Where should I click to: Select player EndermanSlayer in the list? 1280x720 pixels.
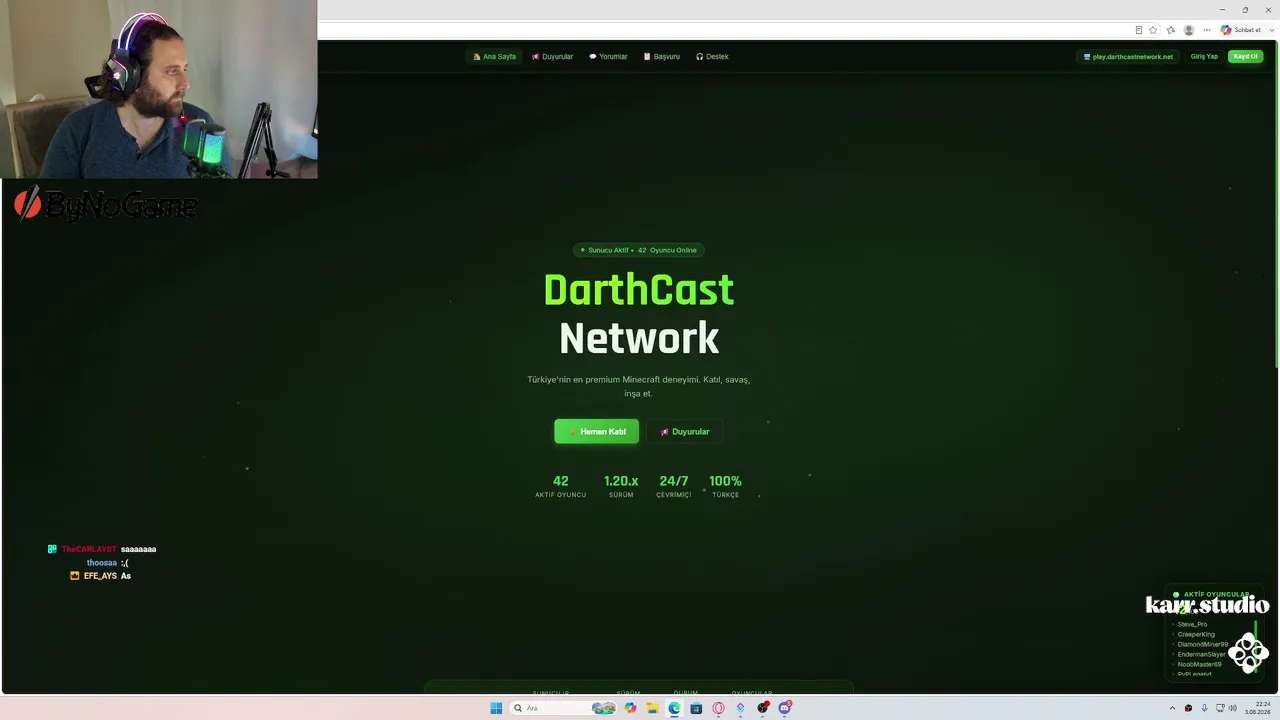tap(1201, 654)
